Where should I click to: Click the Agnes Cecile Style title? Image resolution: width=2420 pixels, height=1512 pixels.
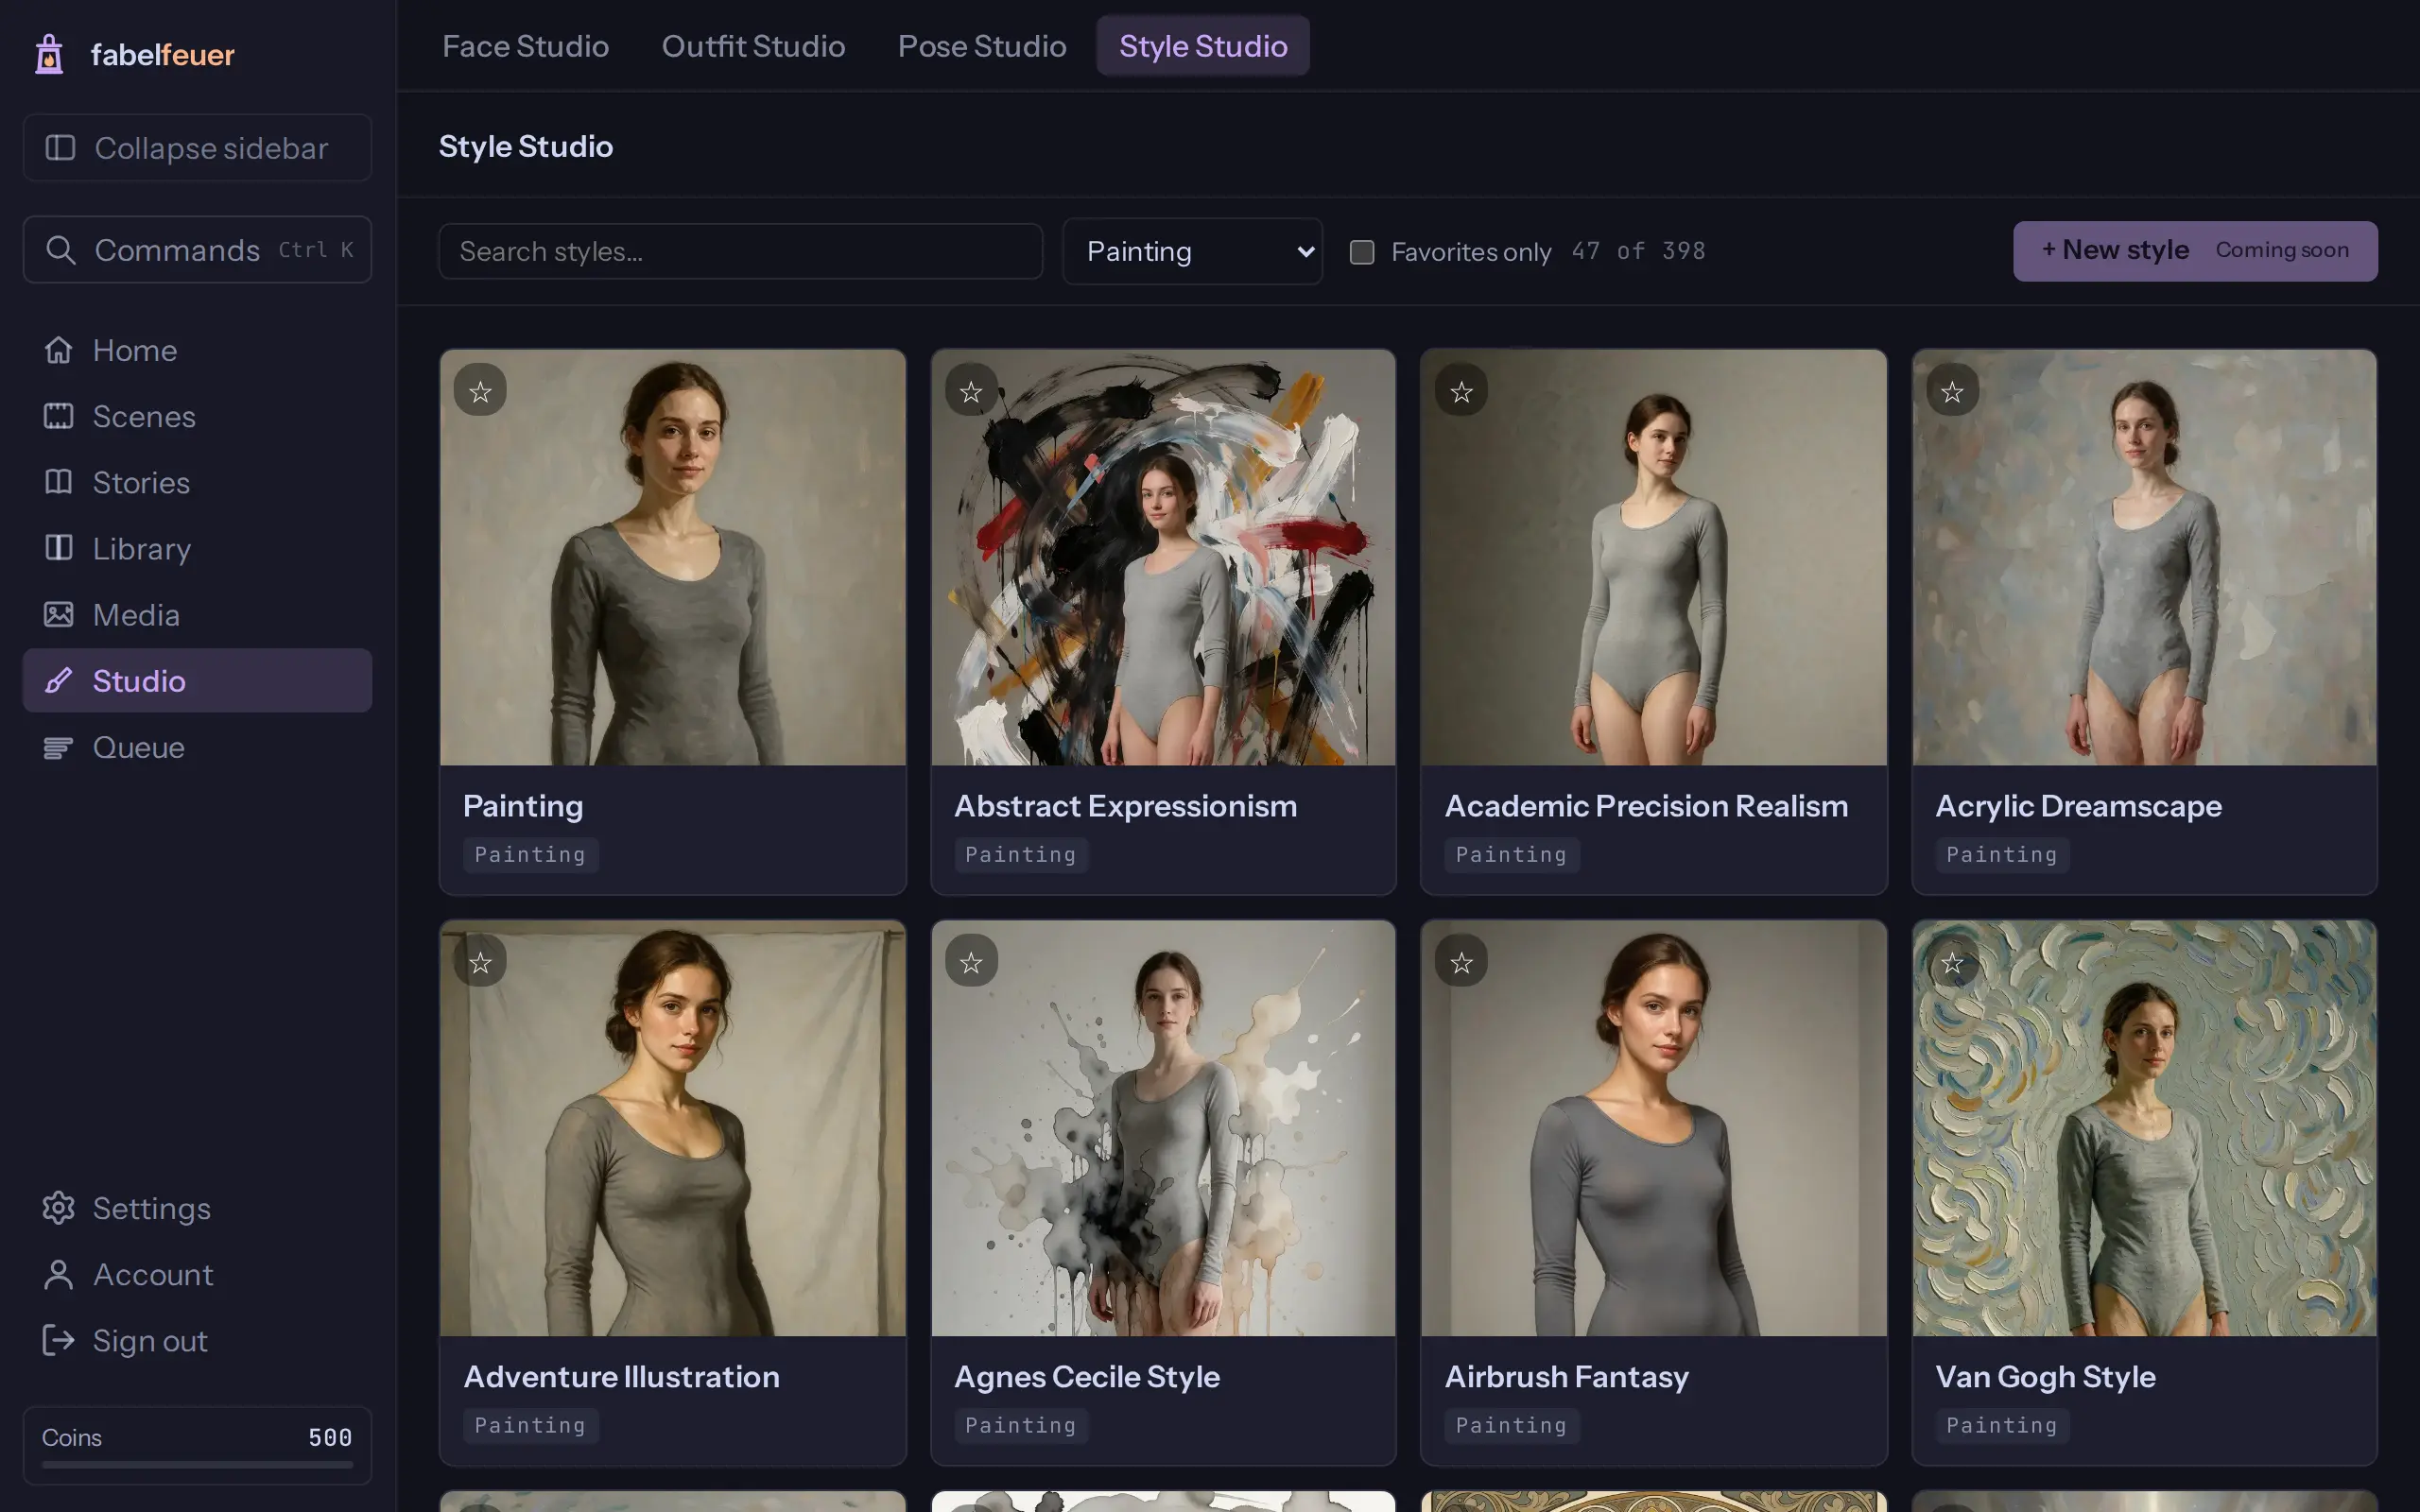point(1087,1377)
